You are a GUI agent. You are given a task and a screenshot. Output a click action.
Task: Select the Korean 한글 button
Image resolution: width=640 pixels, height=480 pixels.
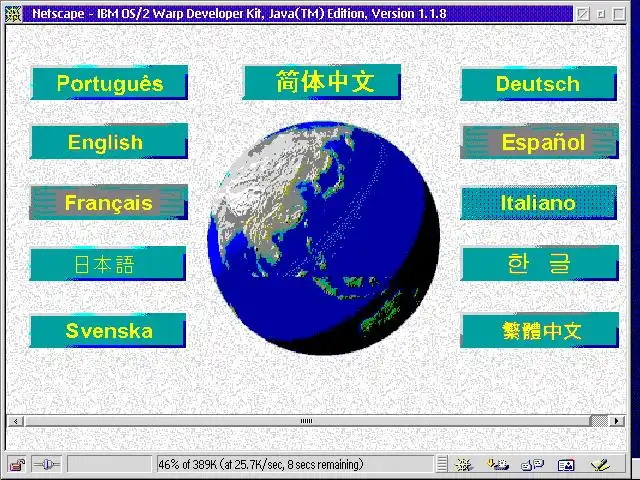540,263
